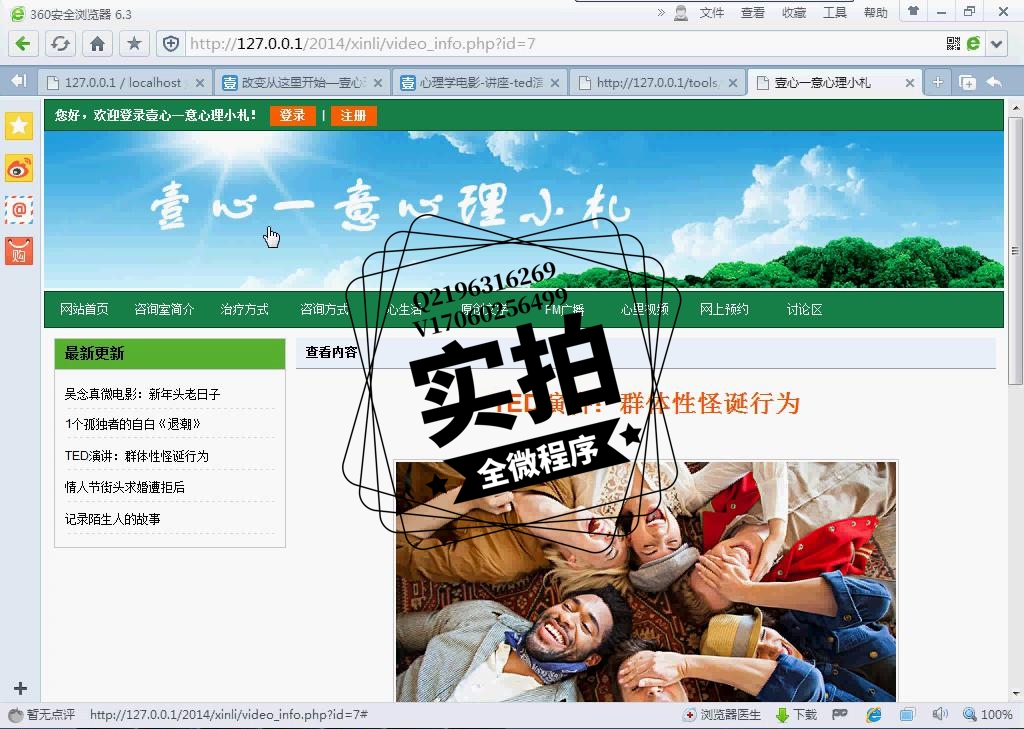Image resolution: width=1024 pixels, height=729 pixels.
Task: Close the 127.0.0.1 / localhost tab
Action: pos(200,83)
